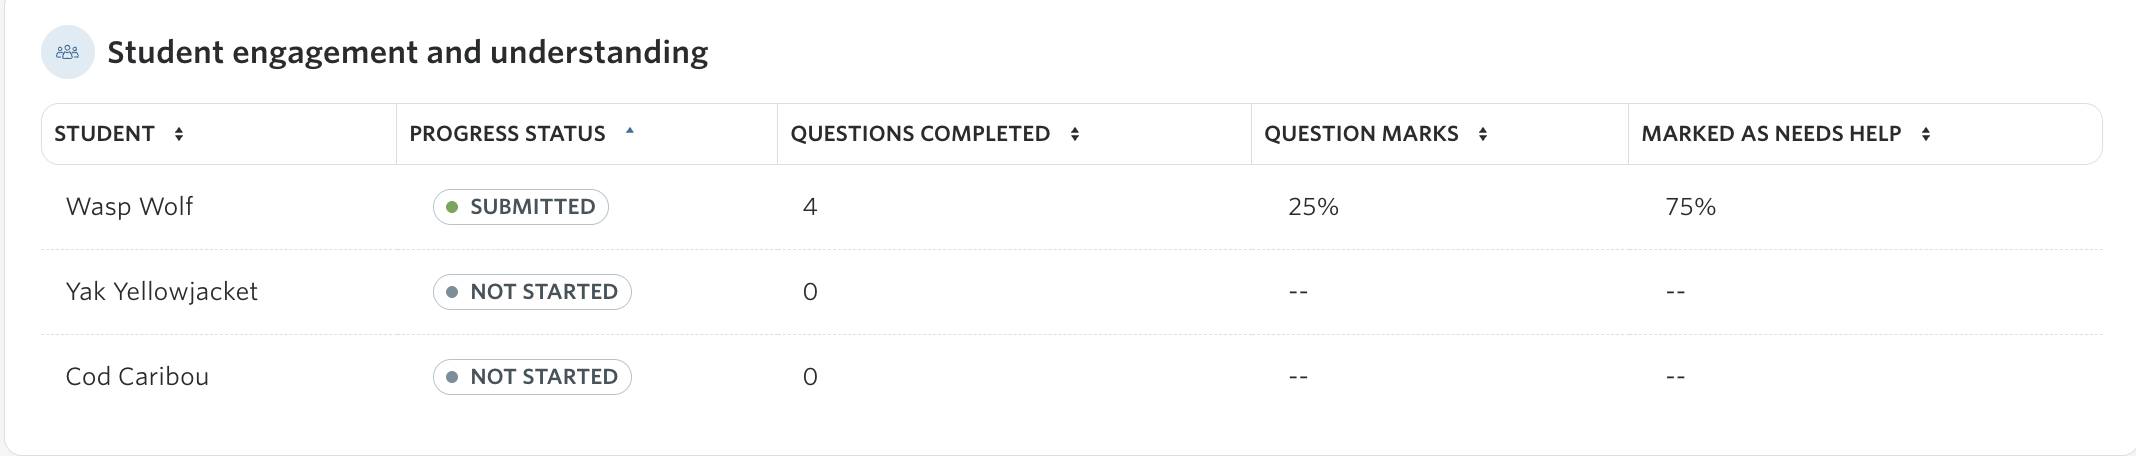The width and height of the screenshot is (2136, 456).
Task: Click gray status dot for Yak Yellowjacket
Action: (x=452, y=292)
